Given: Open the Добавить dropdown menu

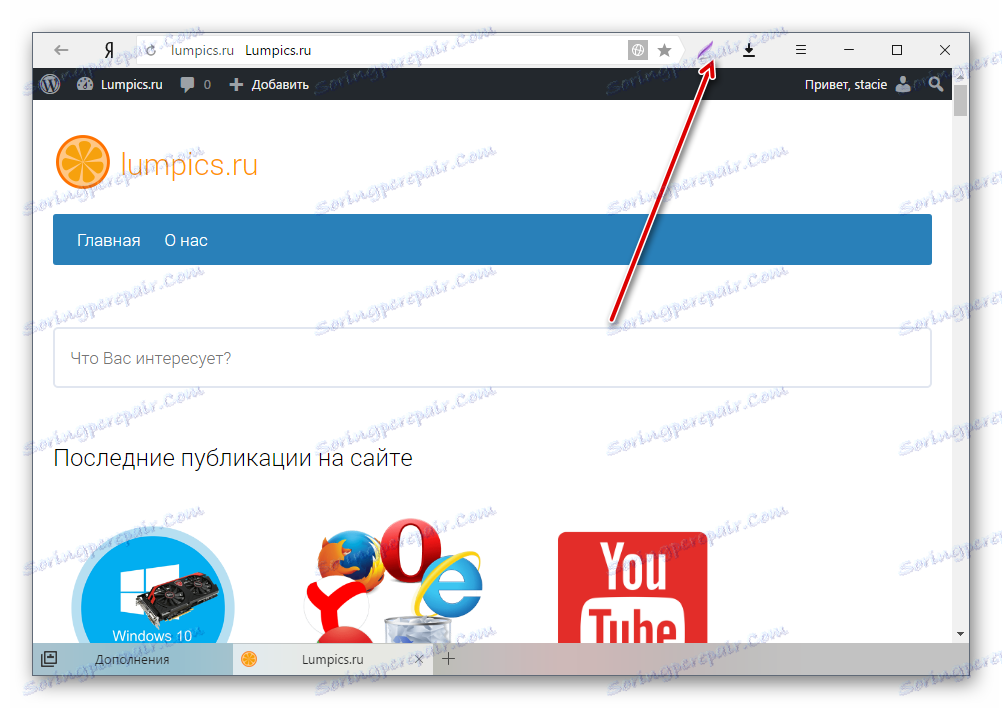Looking at the screenshot, I should click(x=269, y=84).
